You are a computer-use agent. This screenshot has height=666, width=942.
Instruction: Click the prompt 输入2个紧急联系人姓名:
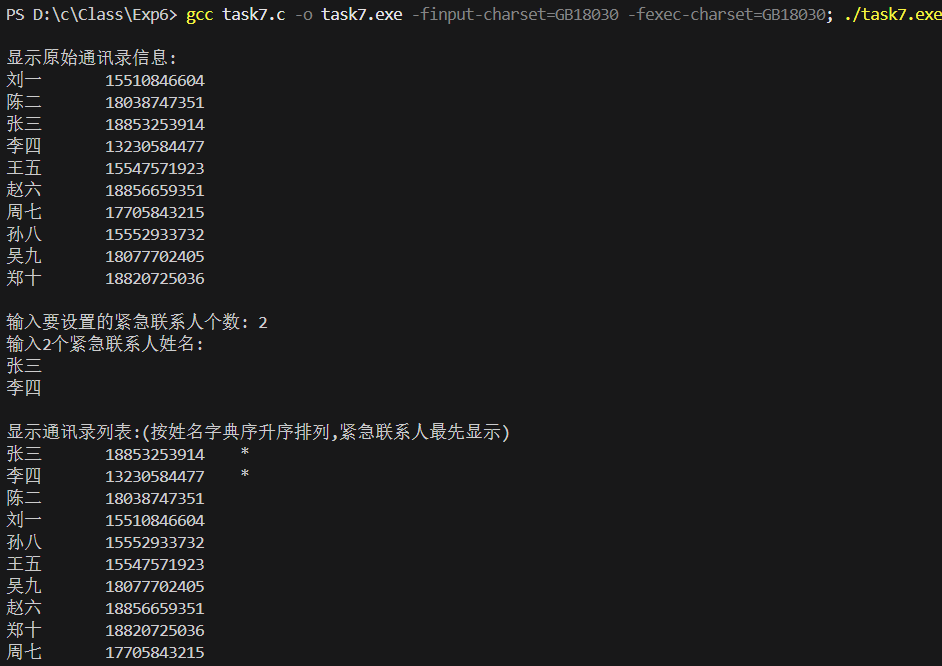click(x=105, y=344)
